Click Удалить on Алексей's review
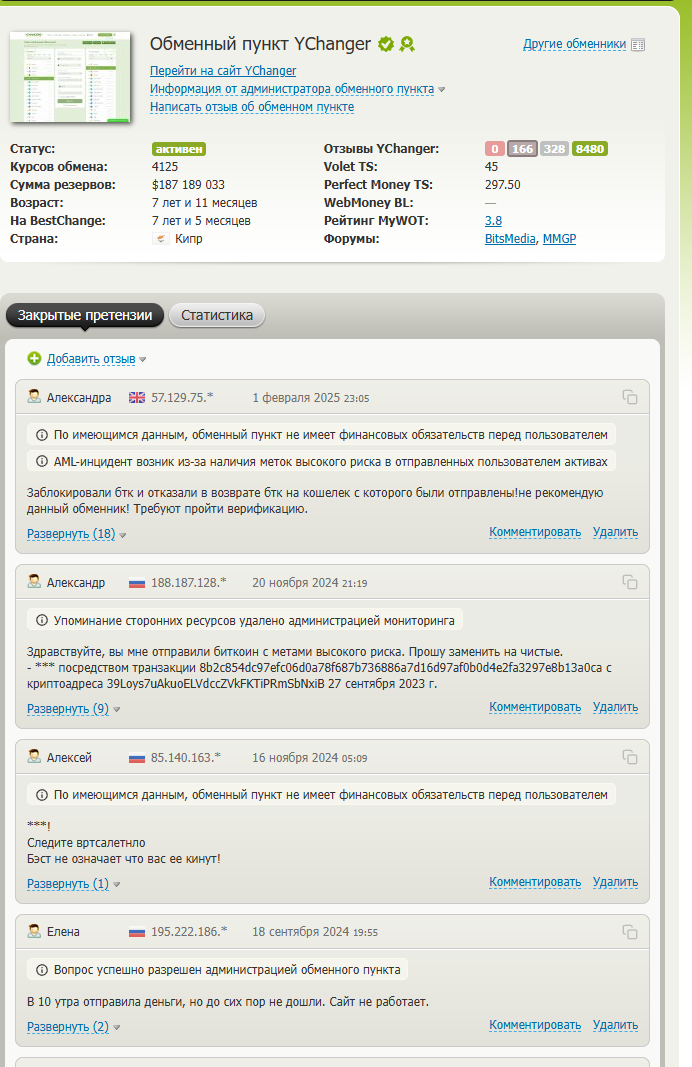This screenshot has height=1067, width=692. coord(615,882)
